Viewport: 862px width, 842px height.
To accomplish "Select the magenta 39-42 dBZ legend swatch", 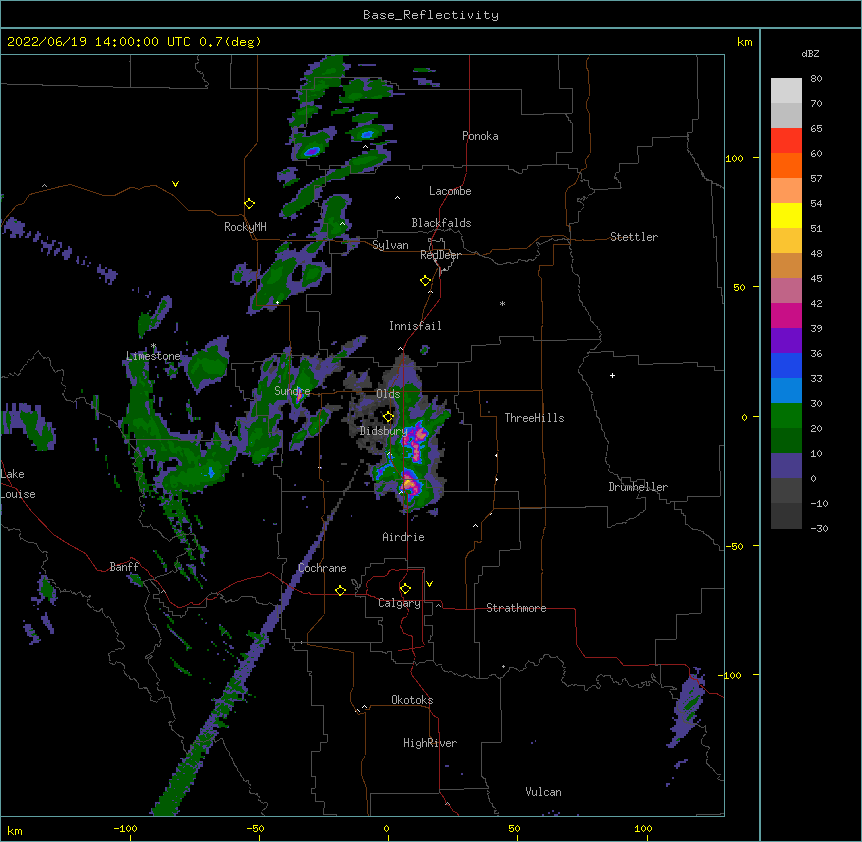I will pos(786,315).
